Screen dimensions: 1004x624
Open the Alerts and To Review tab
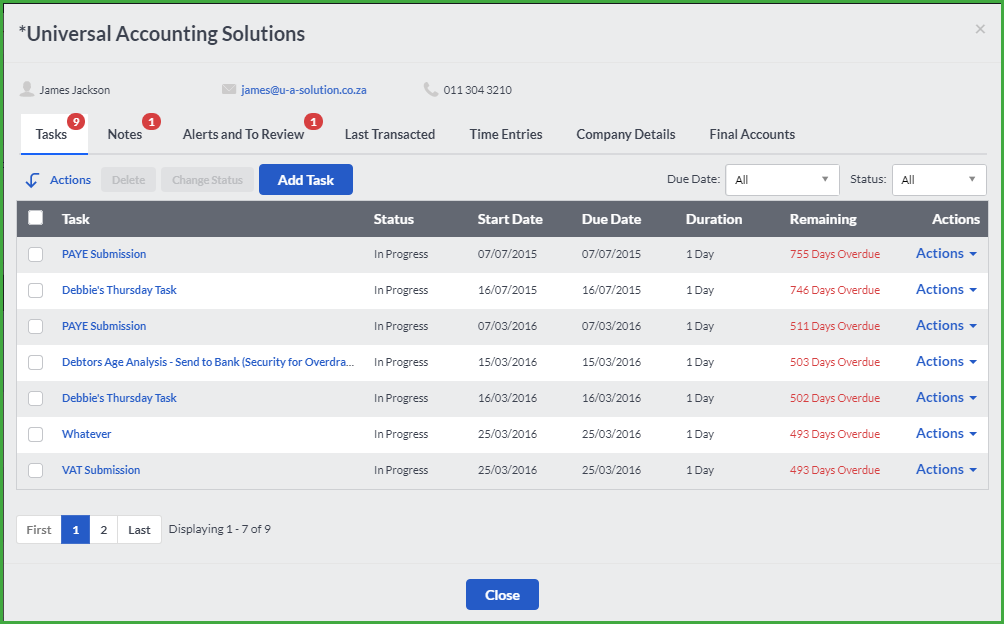(243, 134)
